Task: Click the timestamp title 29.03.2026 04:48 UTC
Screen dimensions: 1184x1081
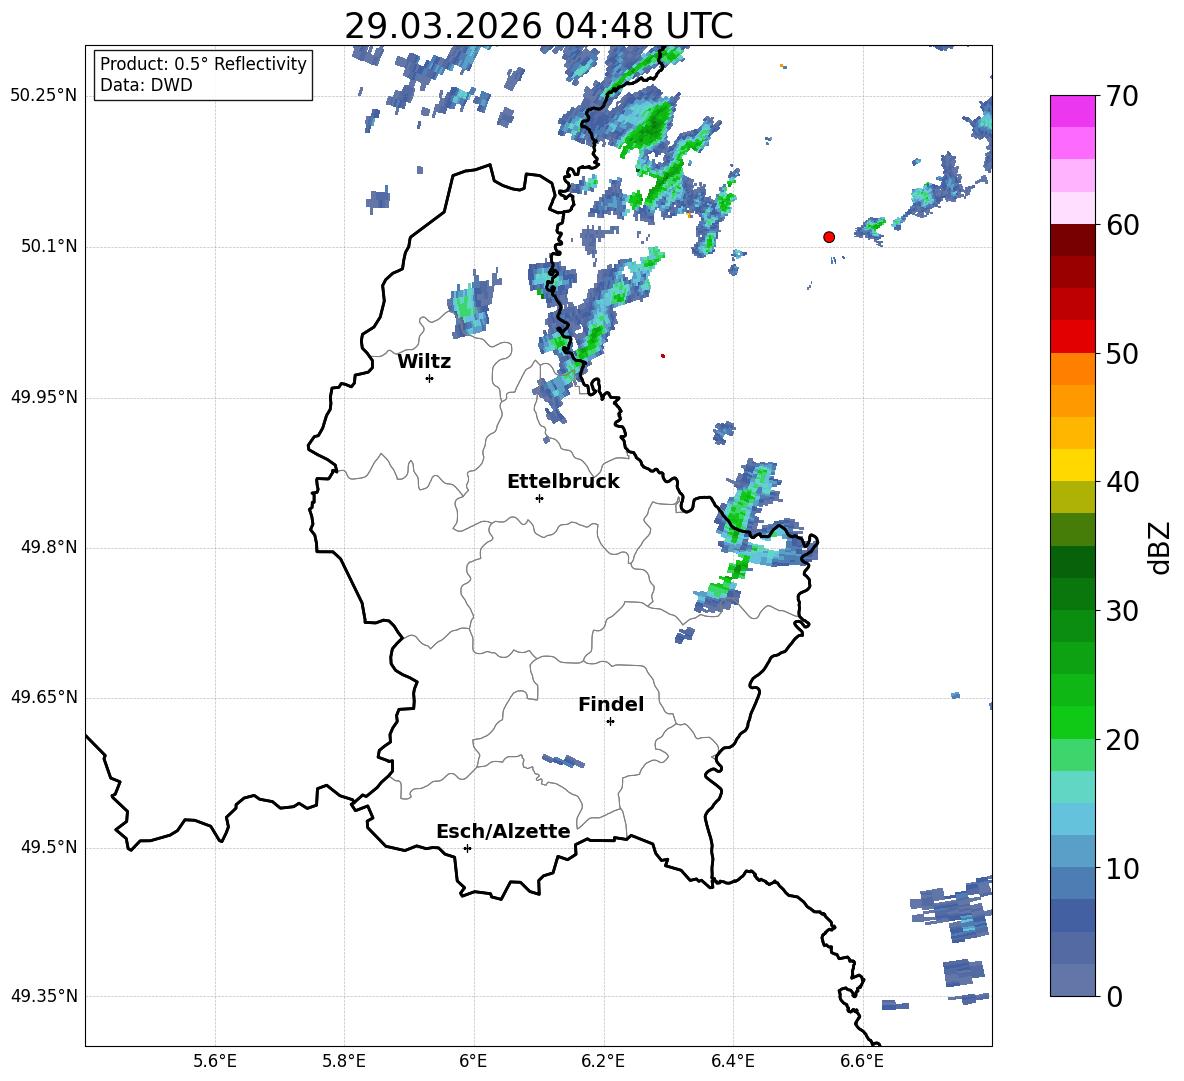Action: point(538,26)
